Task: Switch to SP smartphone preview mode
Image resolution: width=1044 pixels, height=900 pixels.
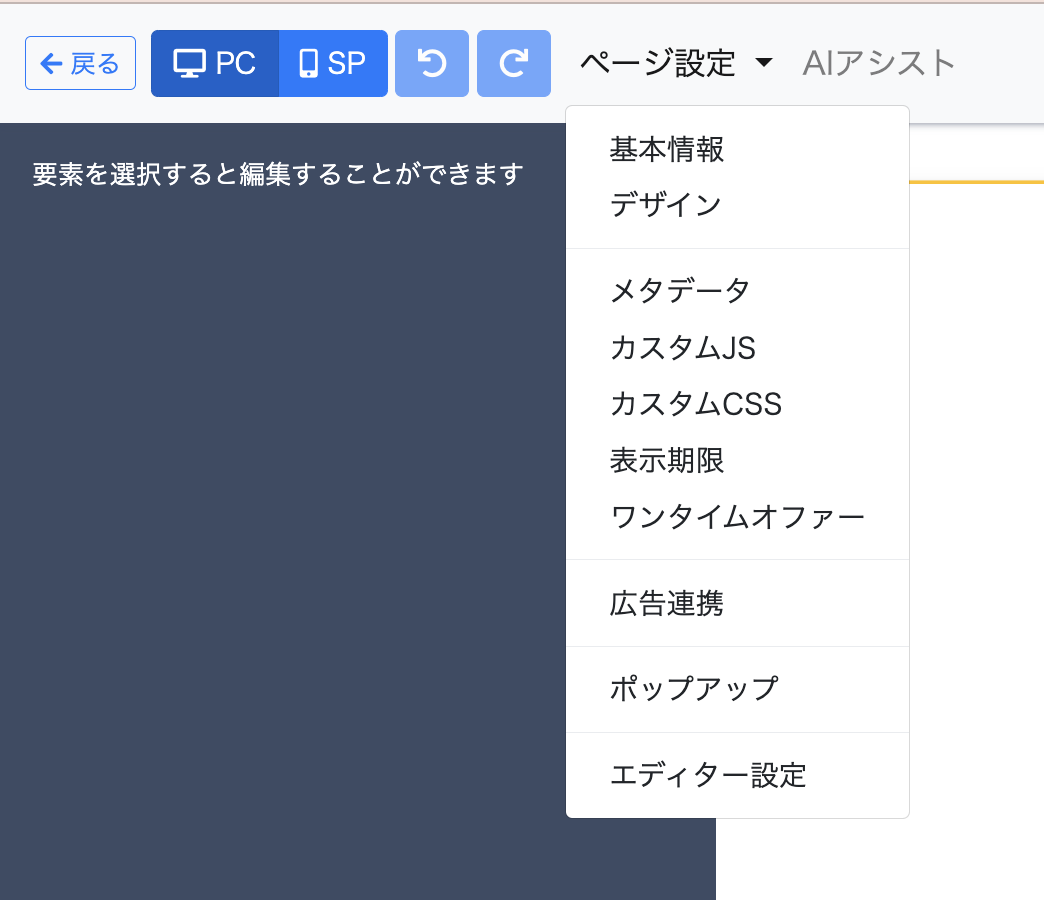Action: coord(333,64)
